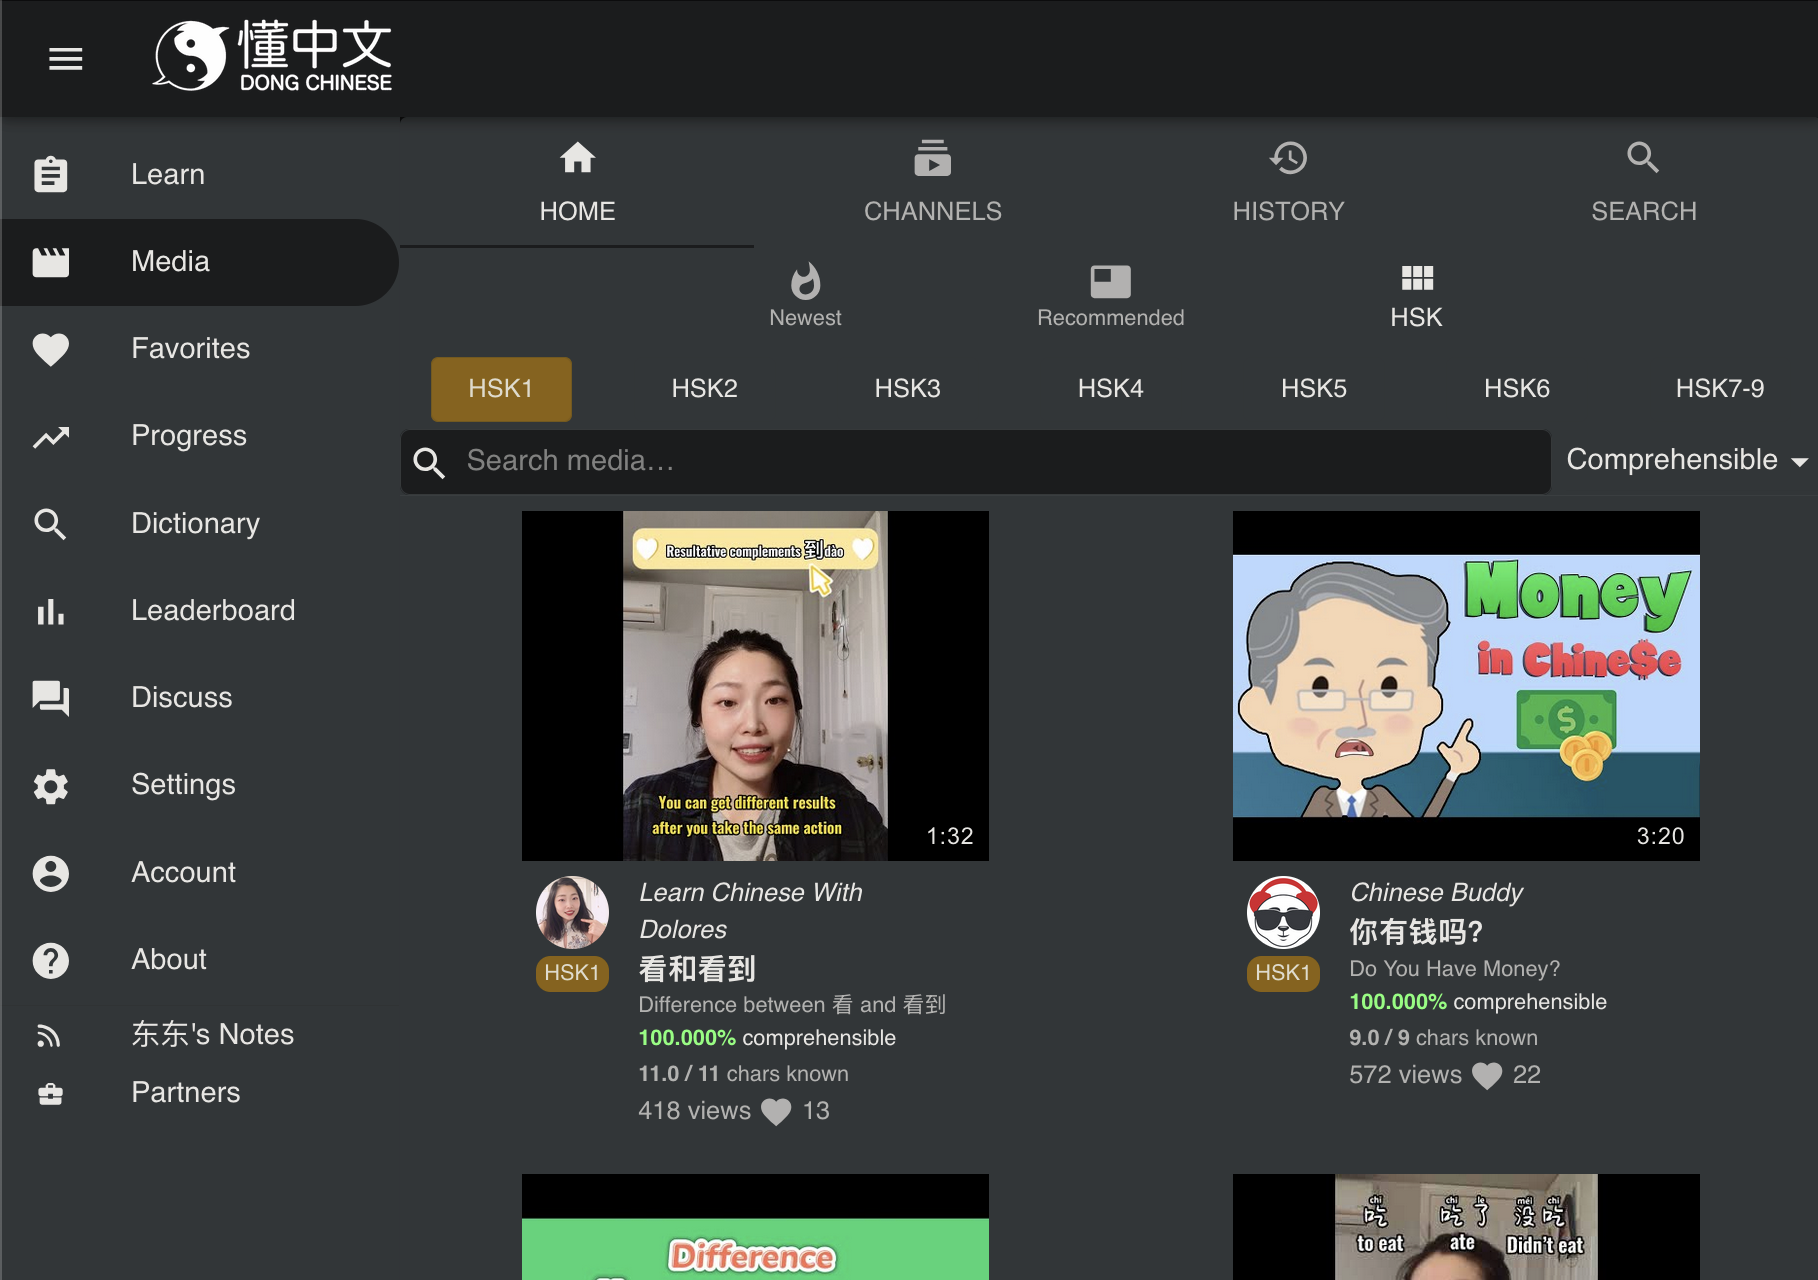Expand the Comprehensible sort dropdown
1818x1280 pixels.
[x=1686, y=460]
